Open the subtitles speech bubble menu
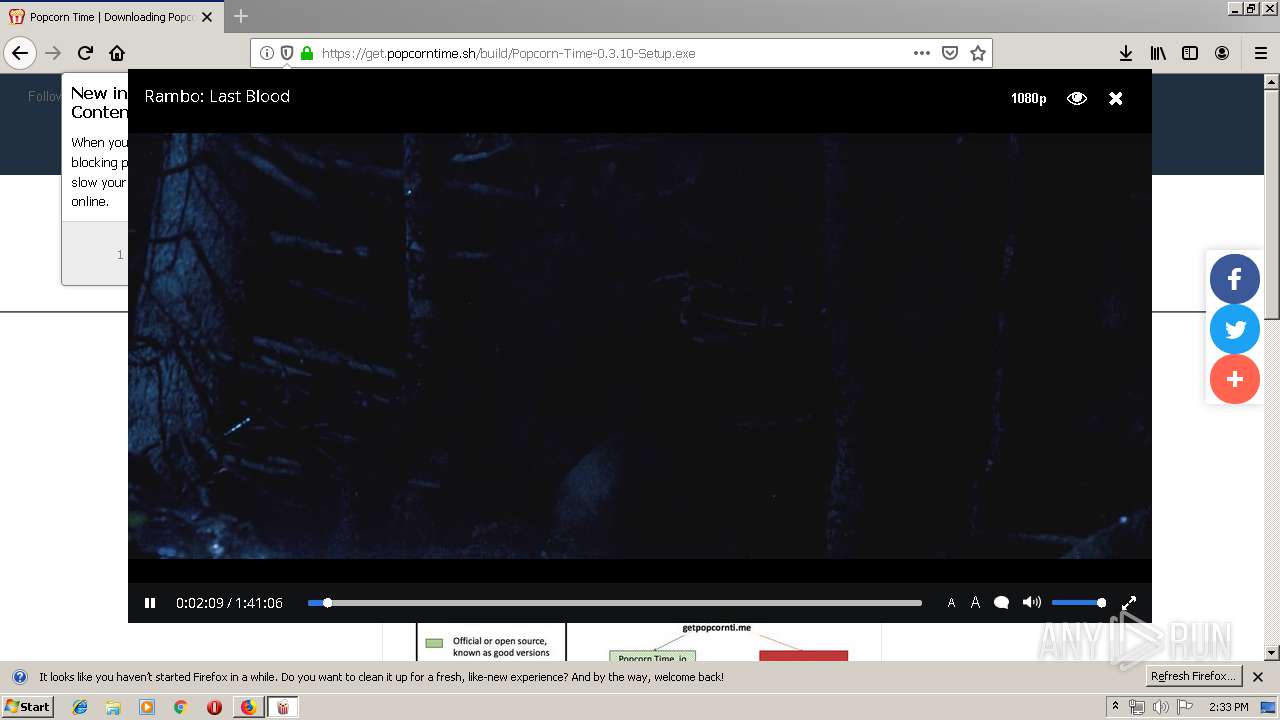The width and height of the screenshot is (1280, 720). click(1001, 603)
